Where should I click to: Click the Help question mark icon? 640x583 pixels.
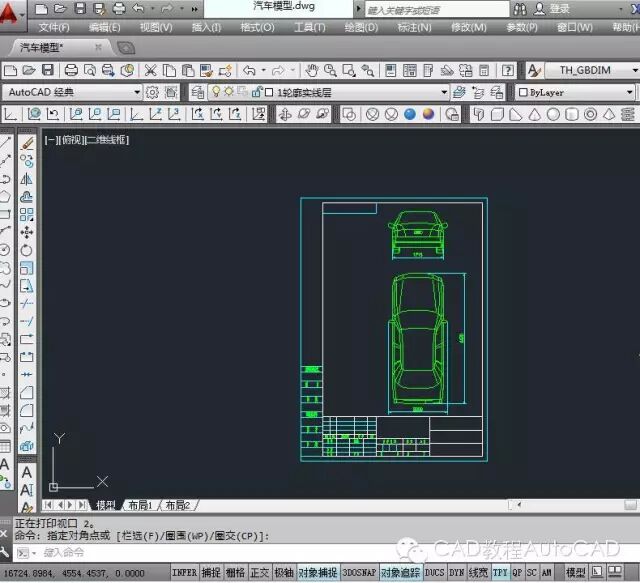point(508,71)
